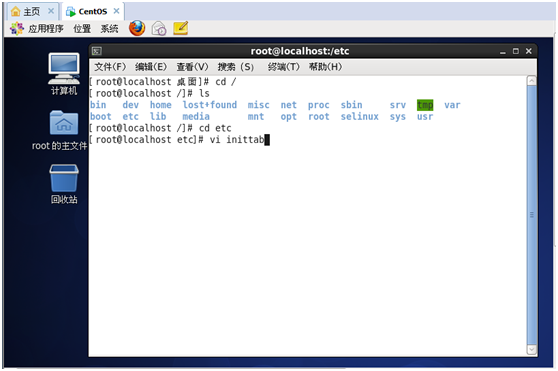Viewport: 558px width, 371px height.
Task: Click the terminal scrollbar up arrow
Action: point(531,81)
